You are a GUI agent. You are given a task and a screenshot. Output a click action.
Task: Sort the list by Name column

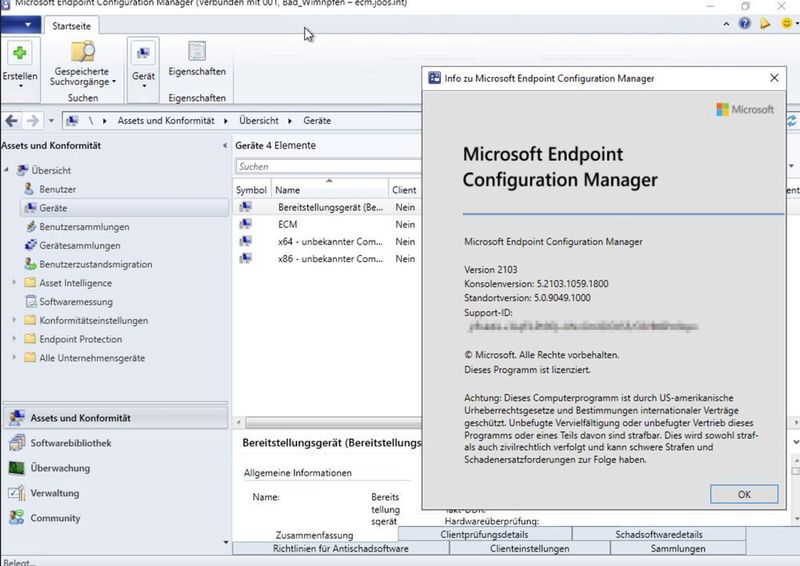click(330, 190)
